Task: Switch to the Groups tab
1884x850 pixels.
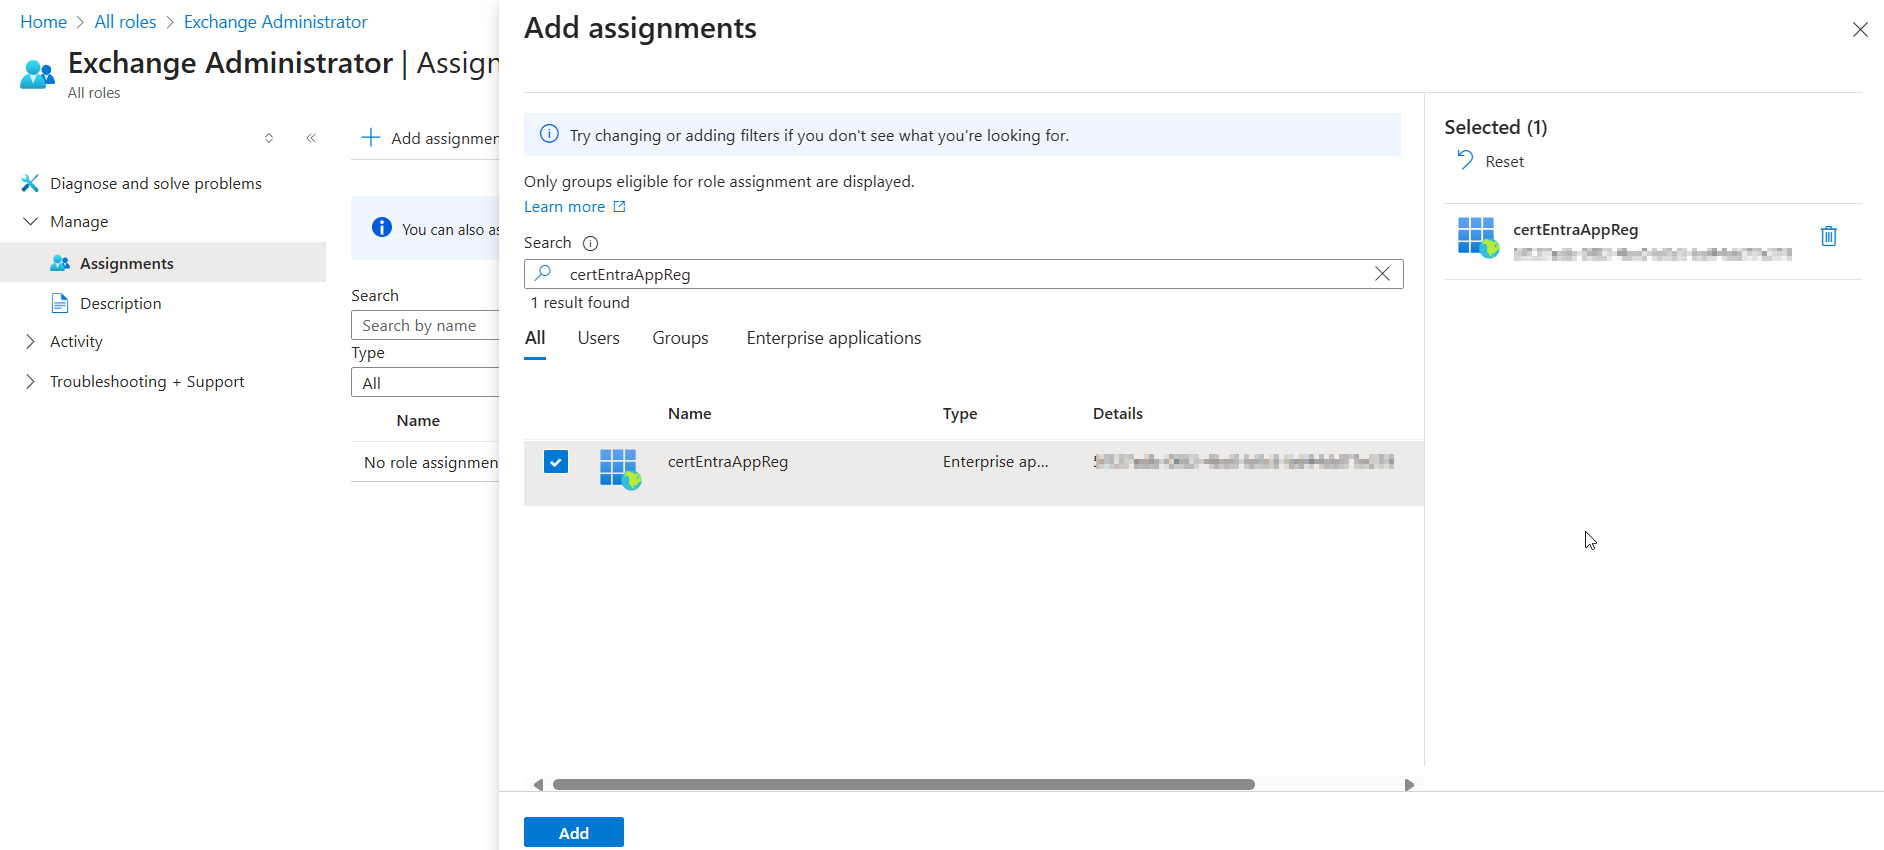Action: point(680,338)
